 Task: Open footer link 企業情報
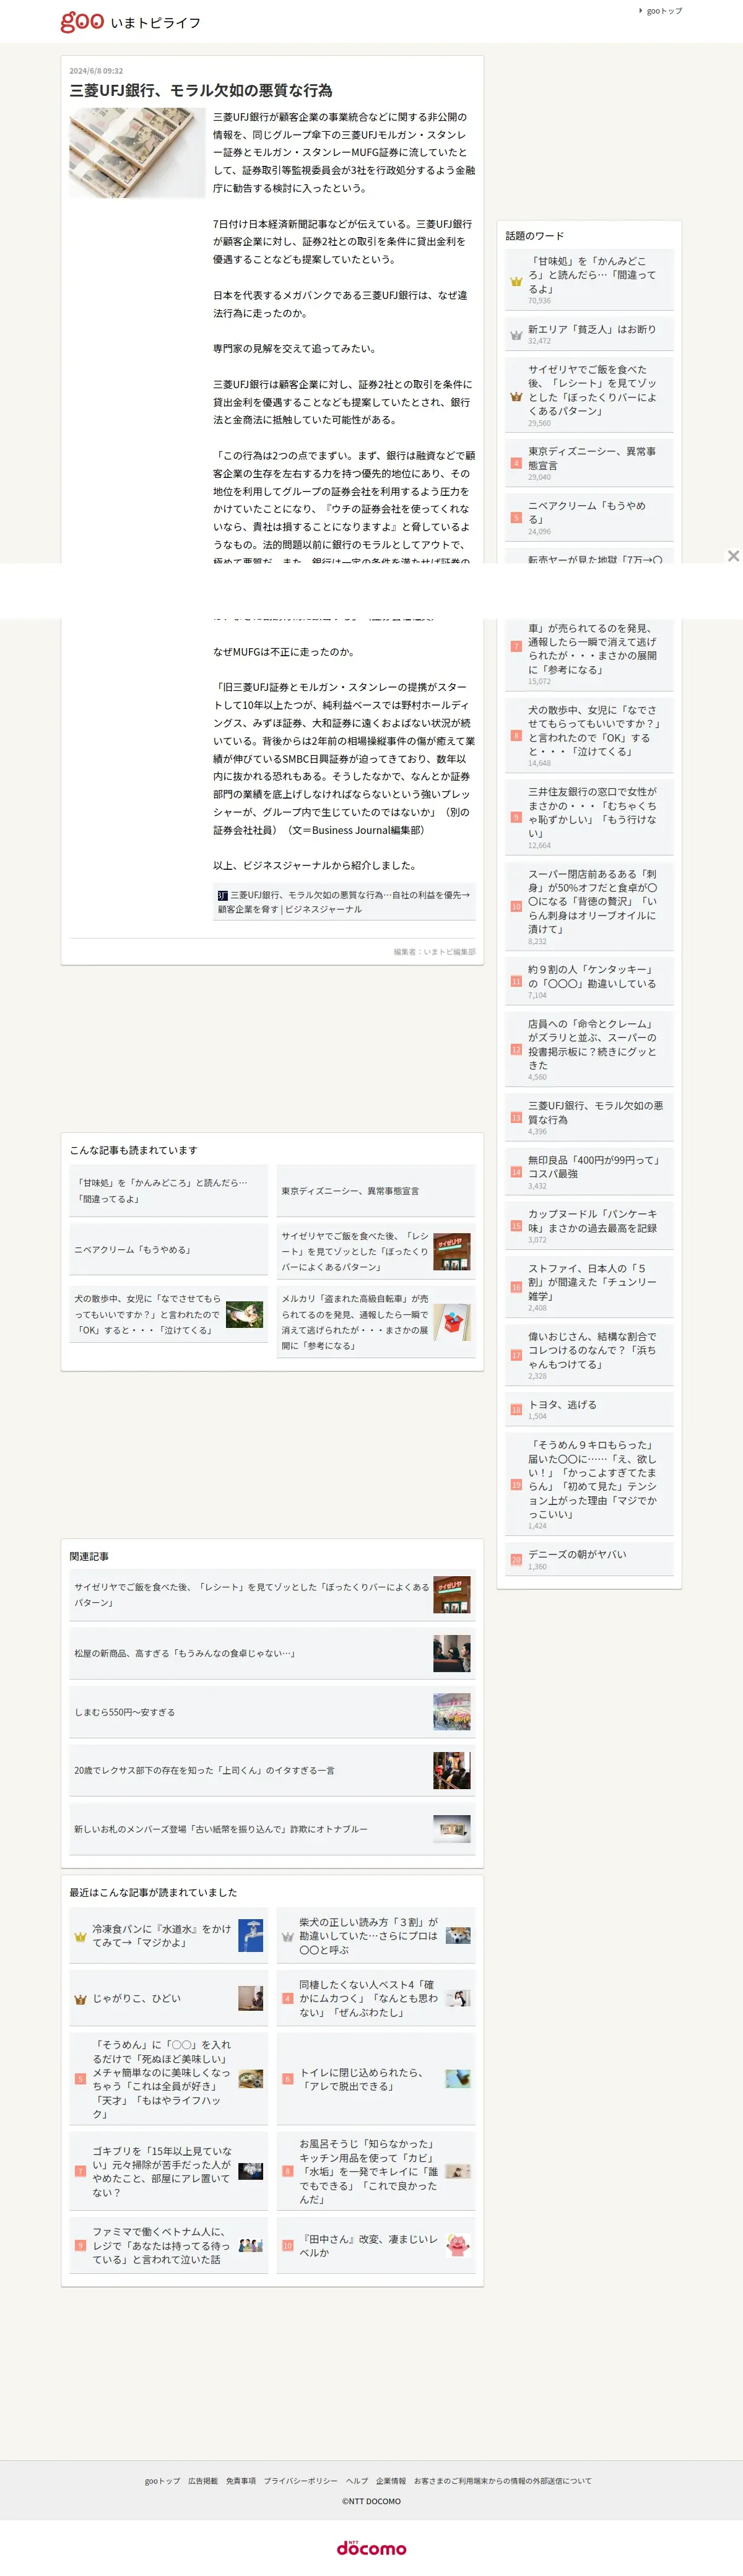coord(391,2480)
